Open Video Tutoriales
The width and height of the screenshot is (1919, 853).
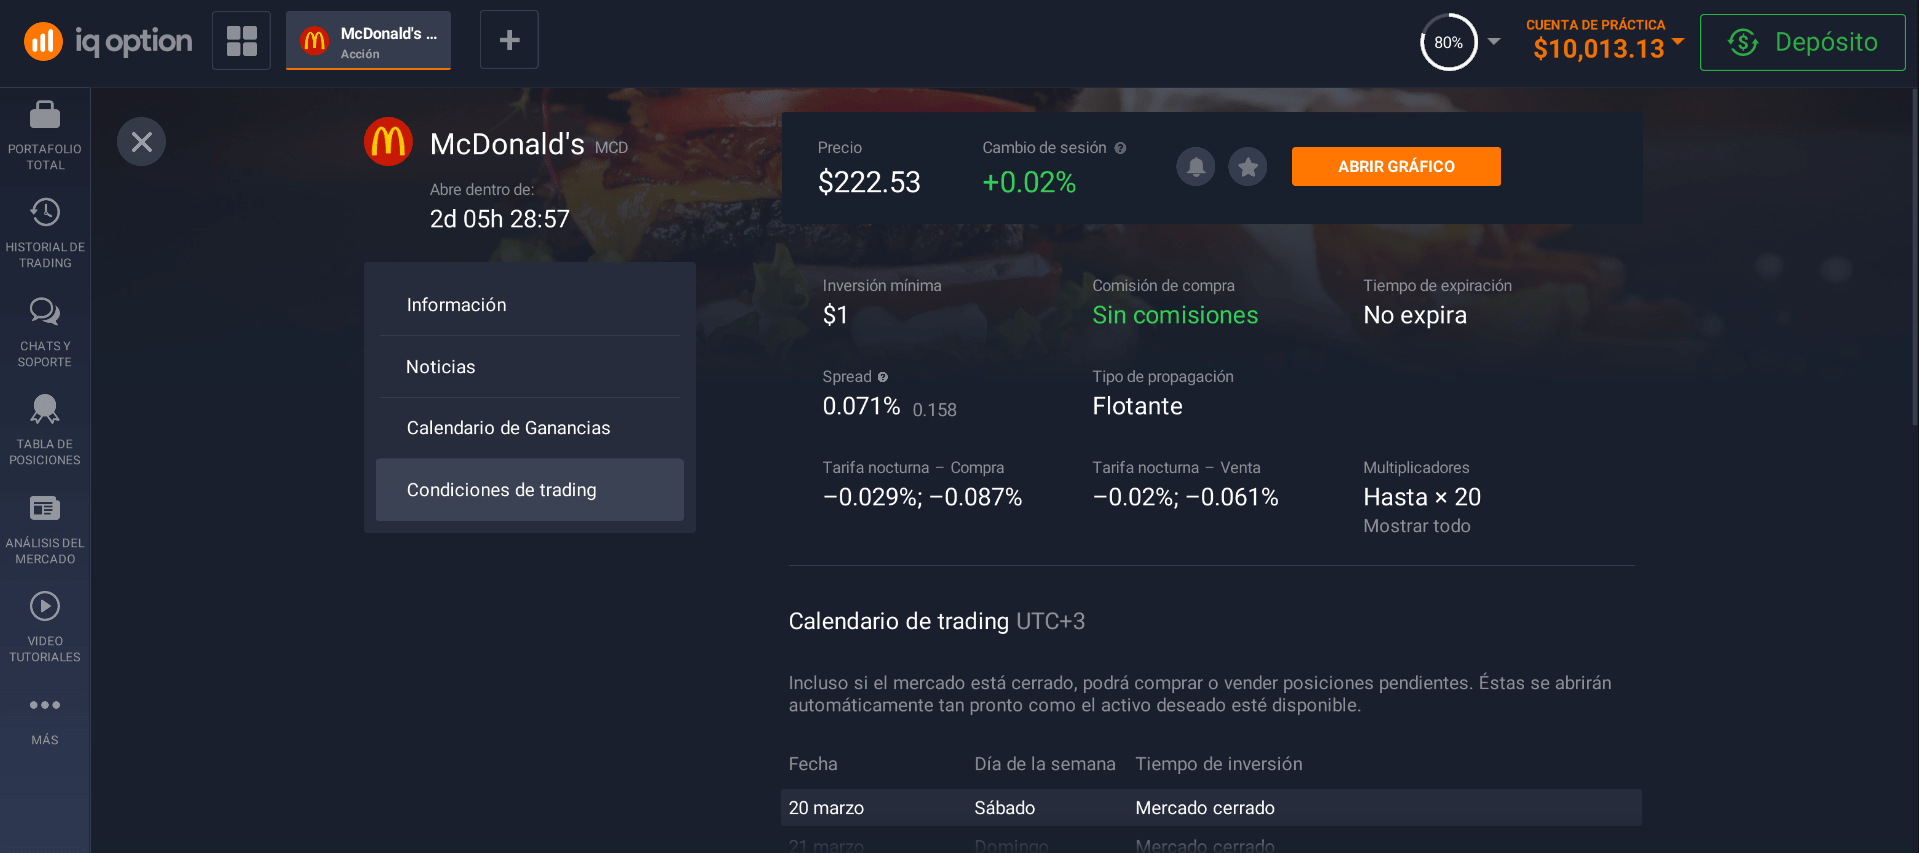(45, 626)
